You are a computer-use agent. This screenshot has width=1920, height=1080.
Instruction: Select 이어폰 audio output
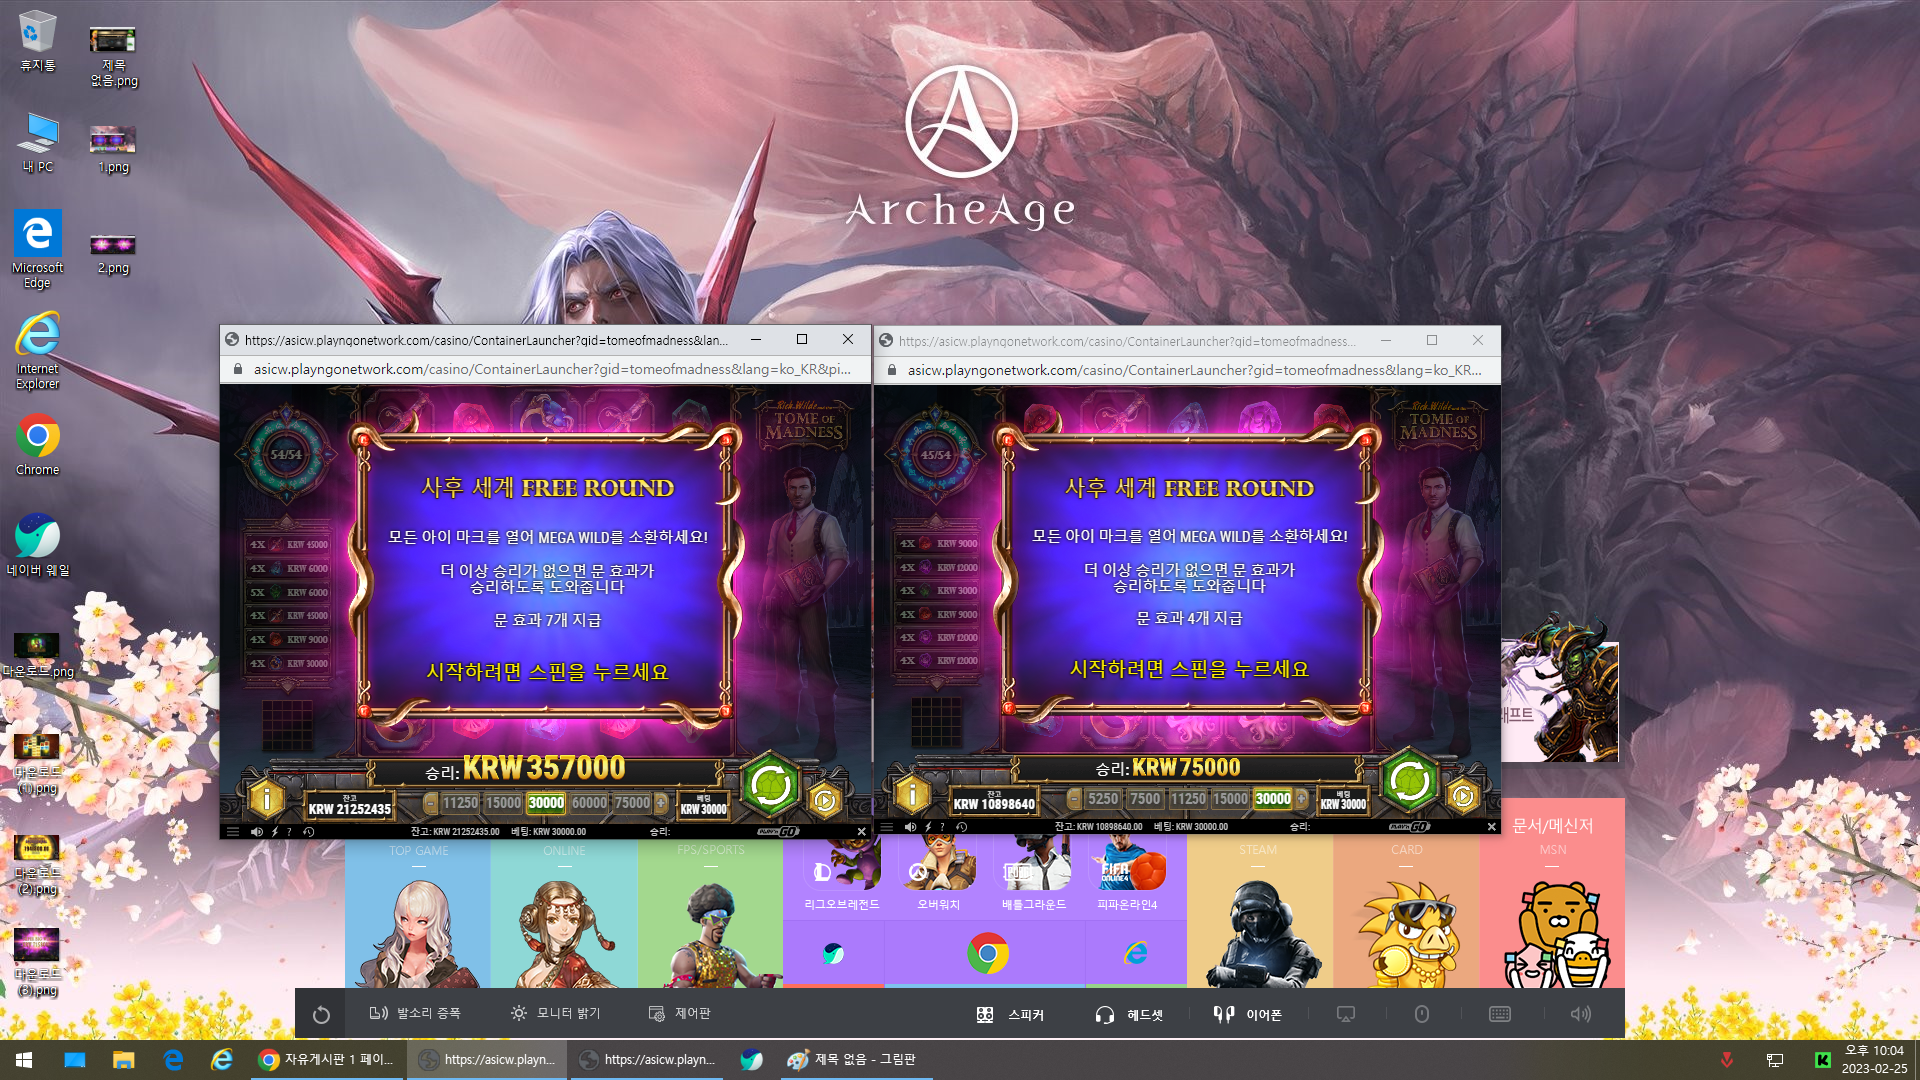pos(1247,1014)
